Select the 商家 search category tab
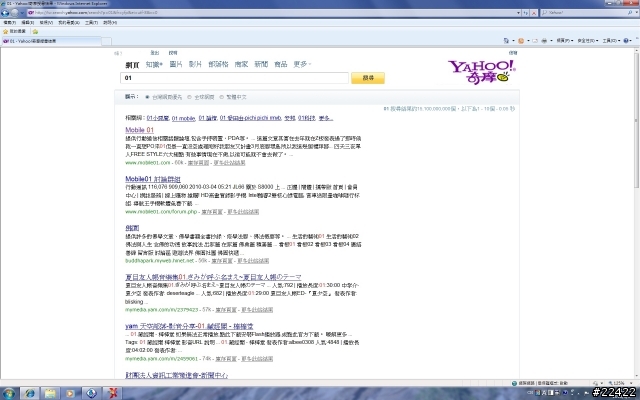Viewport: 640px width, 400px height. 241,64
